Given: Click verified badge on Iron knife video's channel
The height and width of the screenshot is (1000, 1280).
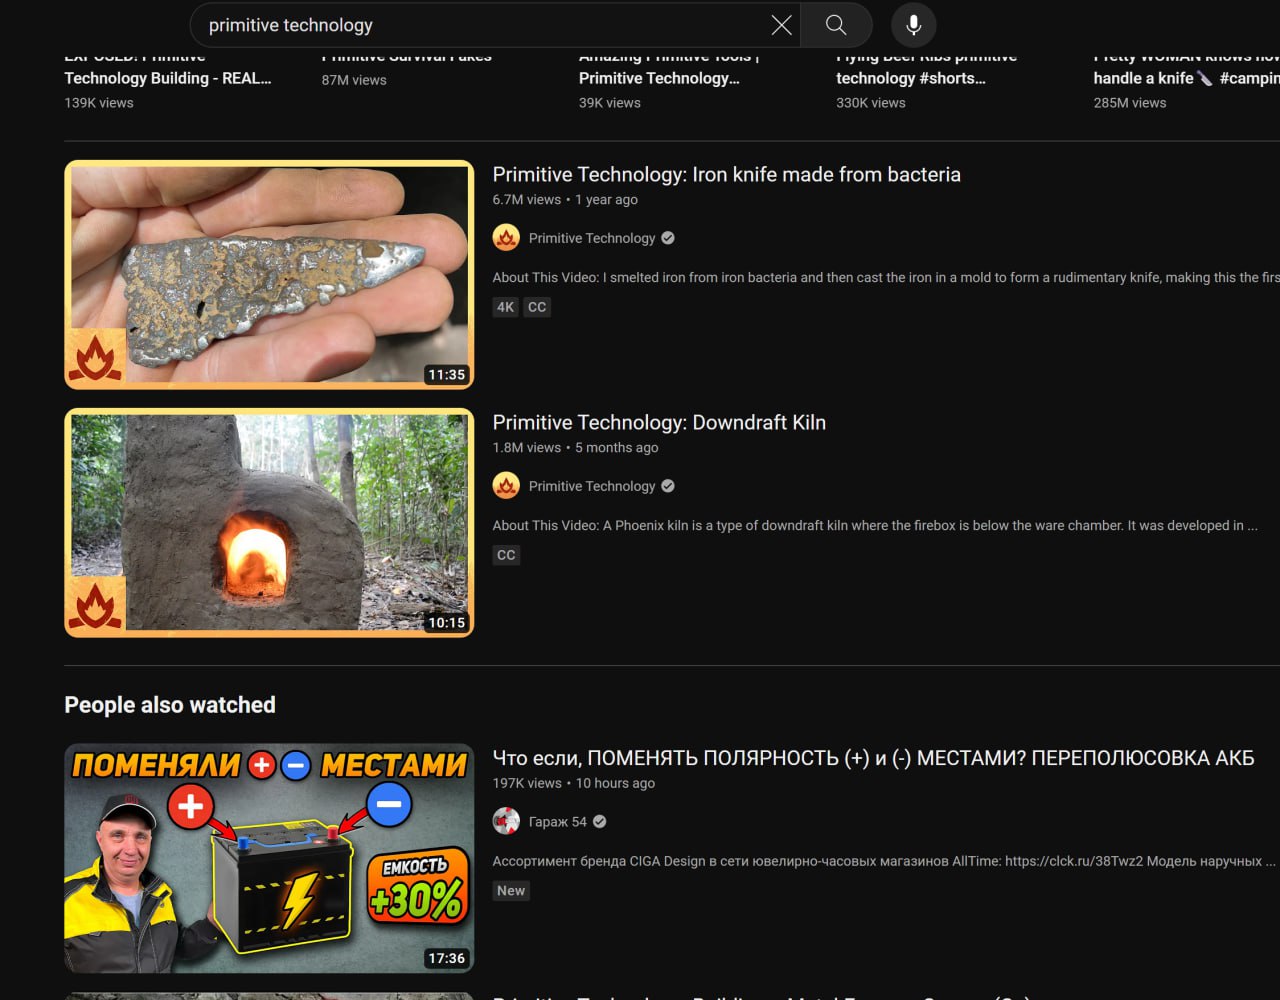Looking at the screenshot, I should (668, 238).
